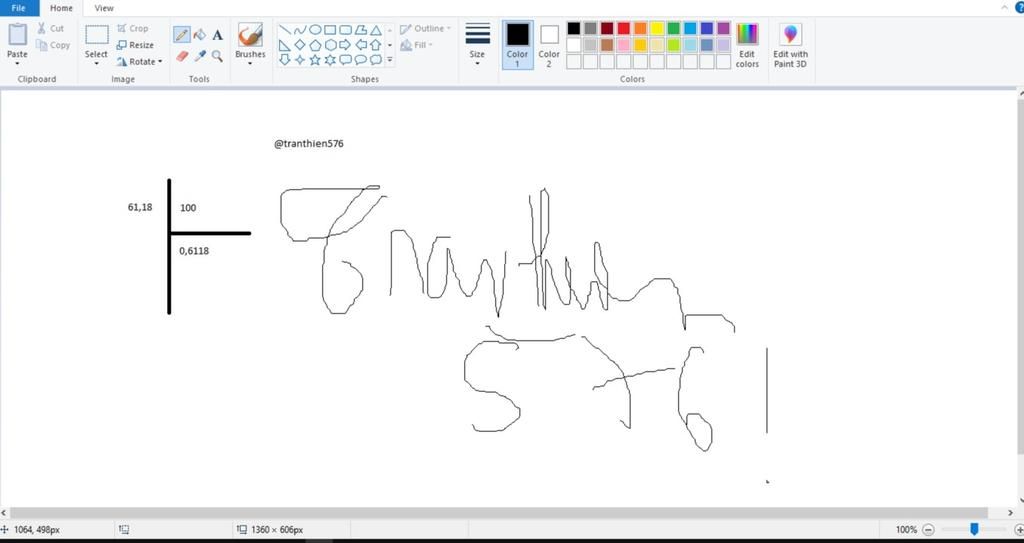Select Color 2 background box
This screenshot has width=1024, height=543.
click(549, 46)
